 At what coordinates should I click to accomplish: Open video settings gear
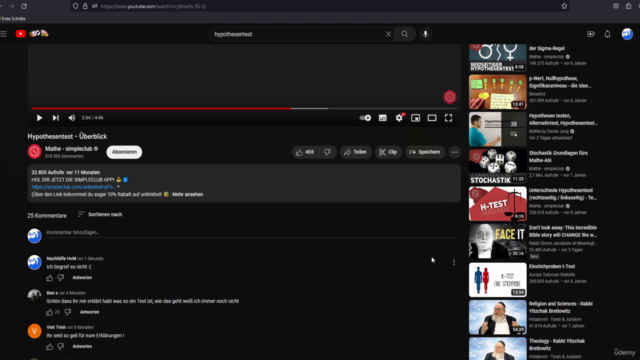coord(399,118)
